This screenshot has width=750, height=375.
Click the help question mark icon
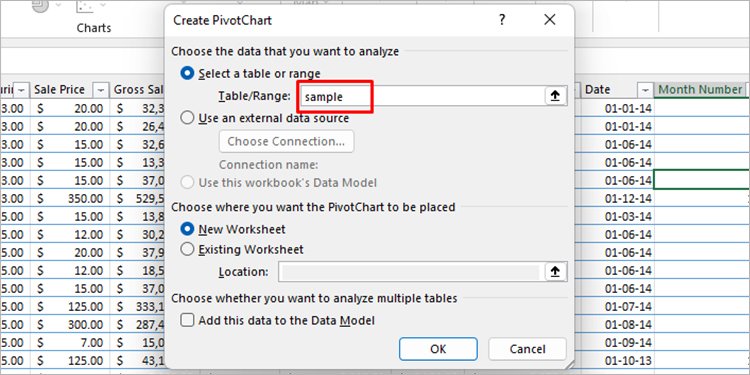(x=502, y=20)
